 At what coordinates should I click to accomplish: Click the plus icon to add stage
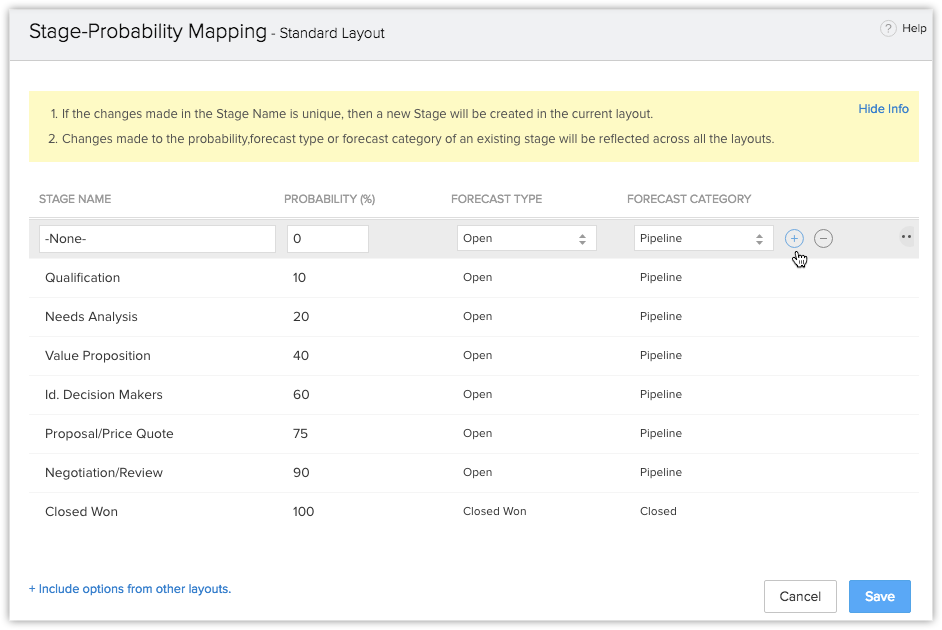(x=794, y=238)
